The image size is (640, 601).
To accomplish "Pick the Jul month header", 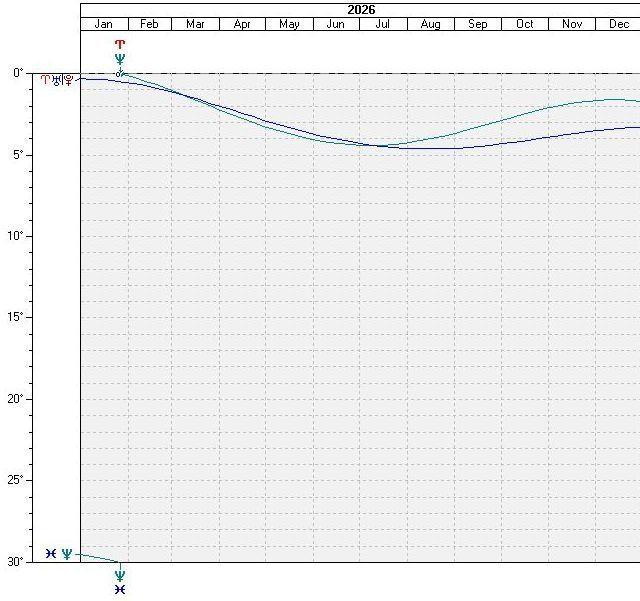I will (383, 24).
